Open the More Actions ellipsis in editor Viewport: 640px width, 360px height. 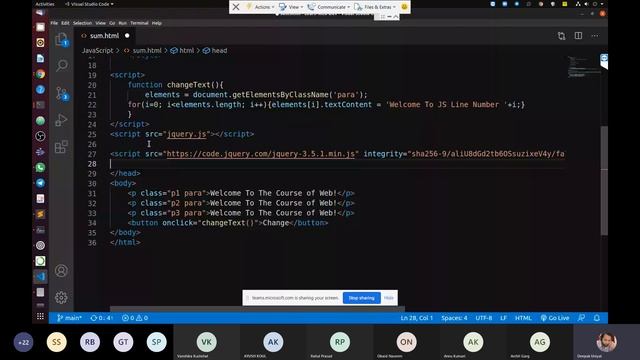pyautogui.click(x=595, y=36)
